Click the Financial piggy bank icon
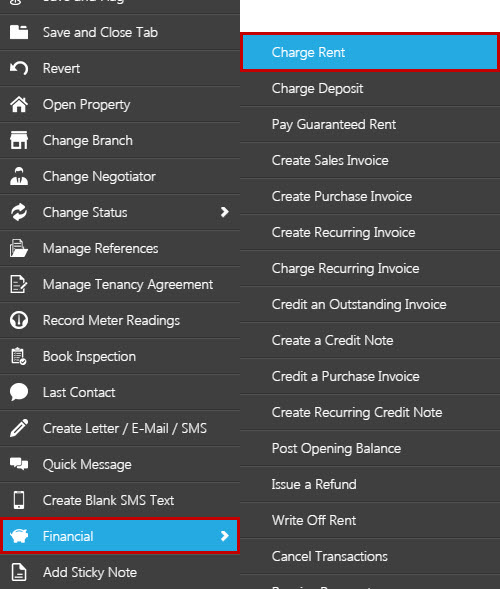The width and height of the screenshot is (500, 589). pos(19,536)
